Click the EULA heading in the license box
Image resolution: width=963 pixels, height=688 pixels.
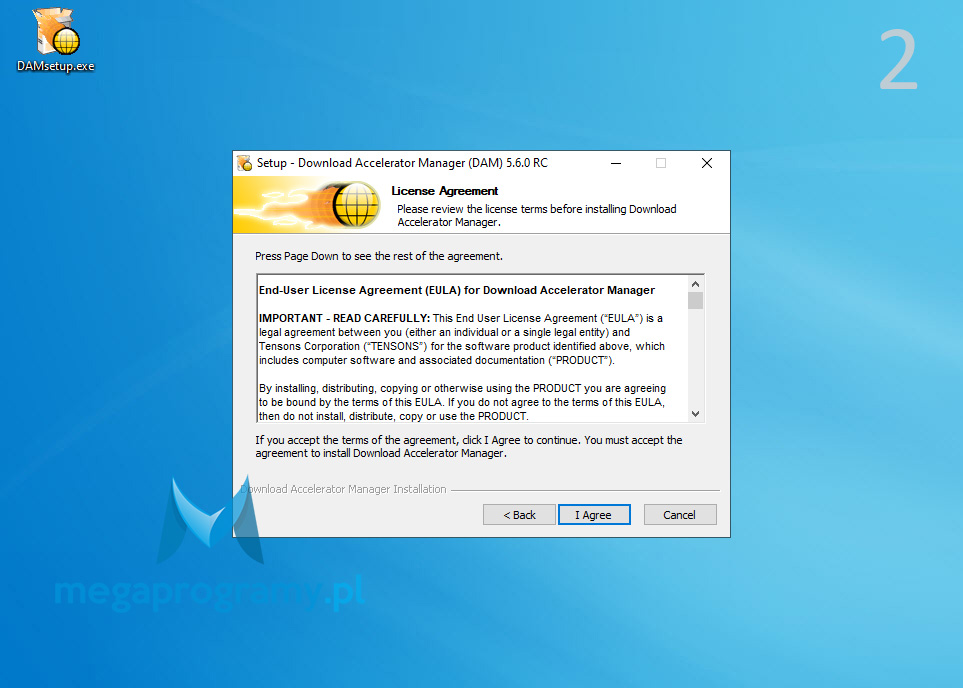(457, 290)
